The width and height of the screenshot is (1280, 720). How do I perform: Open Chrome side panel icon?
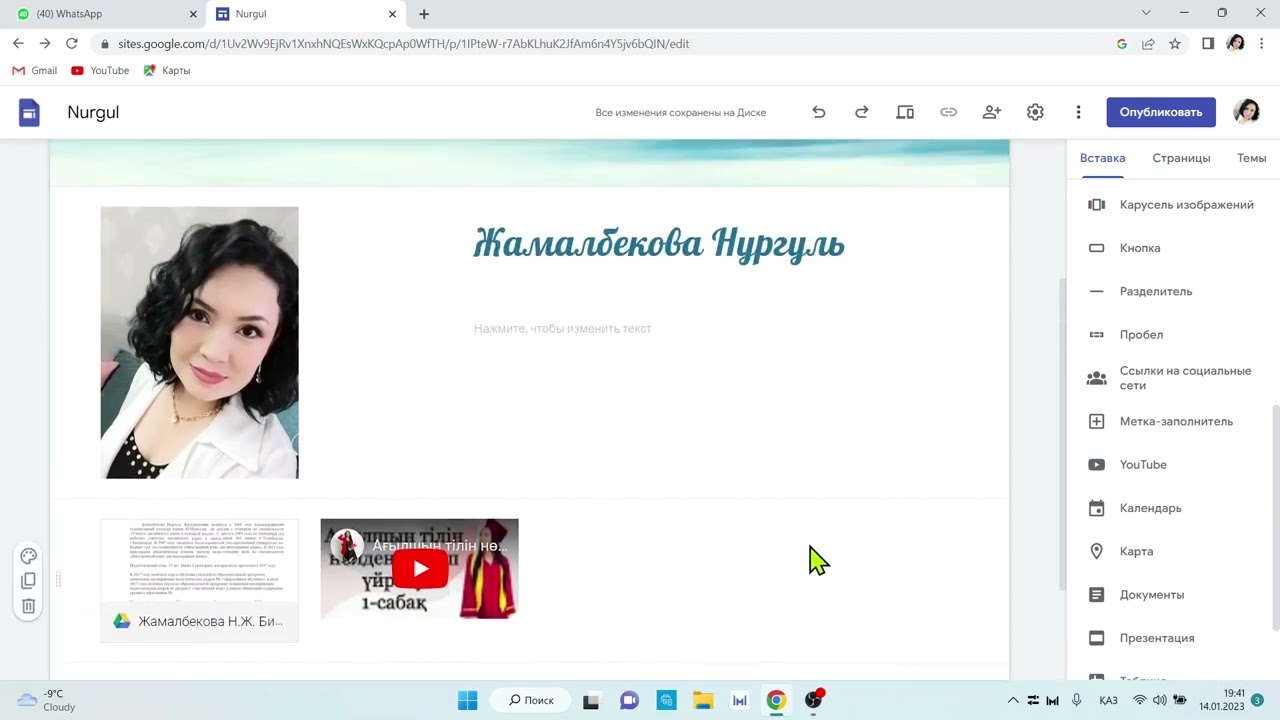point(1208,44)
